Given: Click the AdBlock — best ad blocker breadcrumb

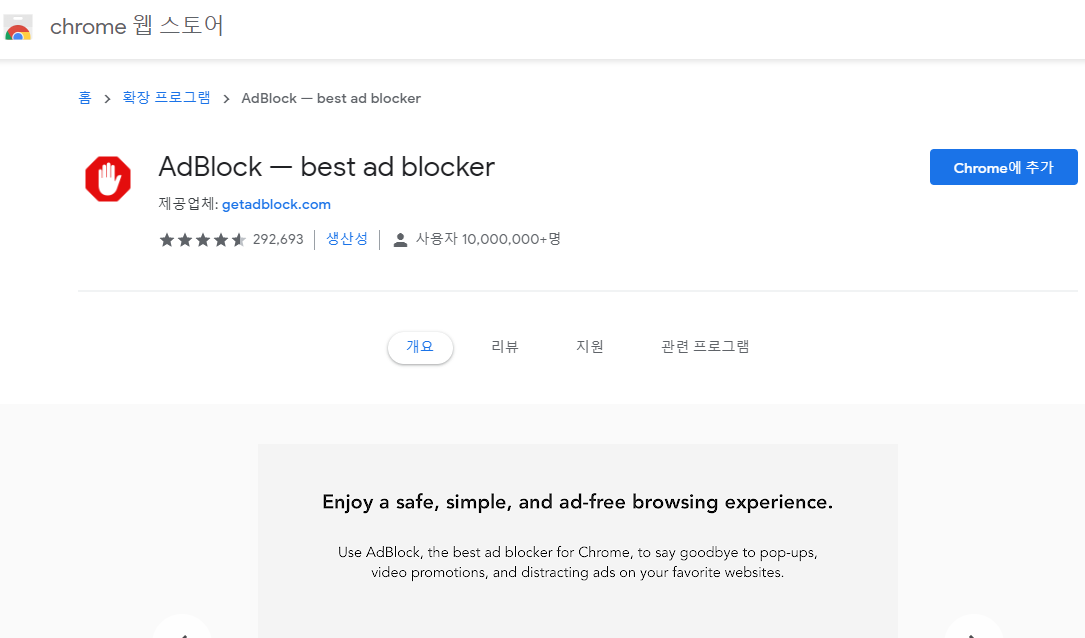Looking at the screenshot, I should [x=331, y=98].
